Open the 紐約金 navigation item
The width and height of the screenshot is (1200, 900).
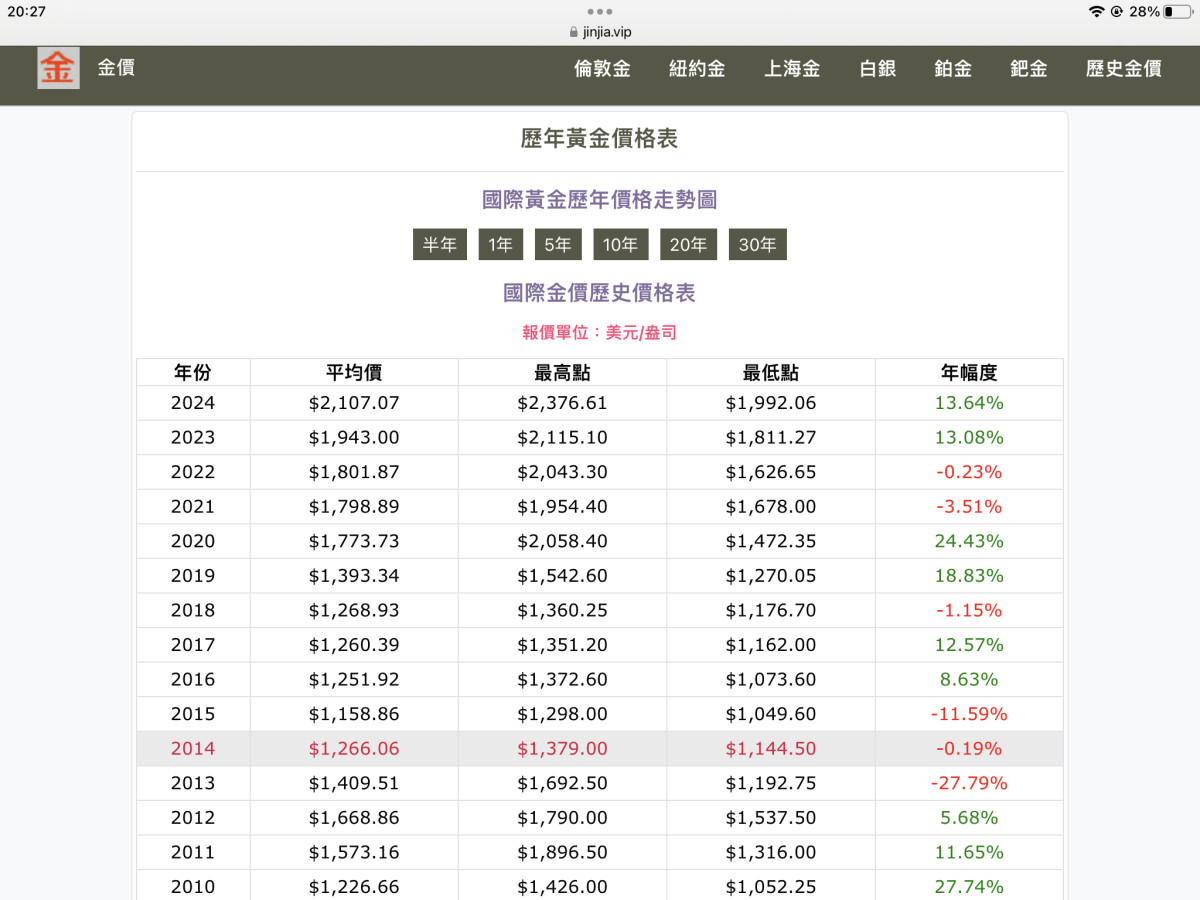[697, 69]
